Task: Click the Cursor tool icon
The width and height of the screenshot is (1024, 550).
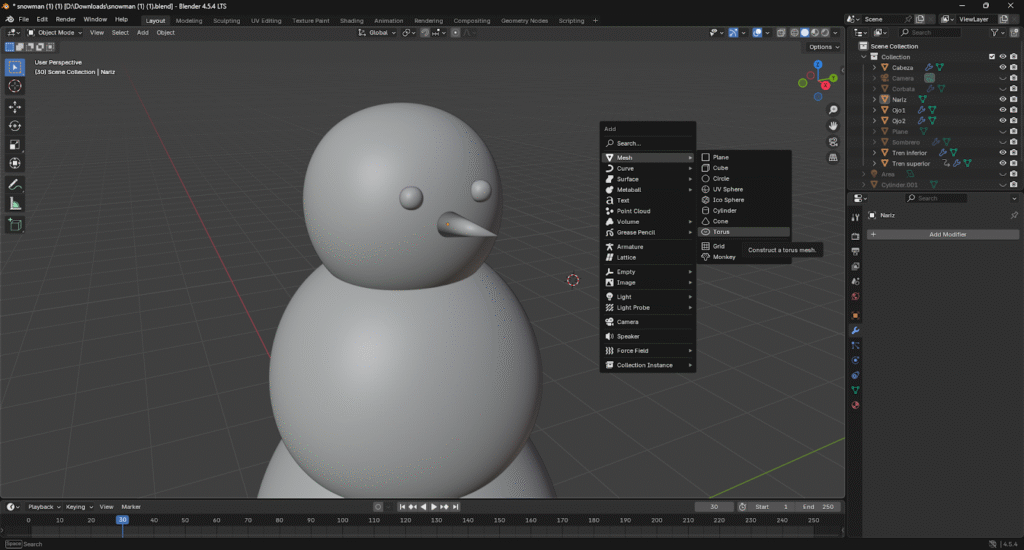Action: tap(15, 86)
